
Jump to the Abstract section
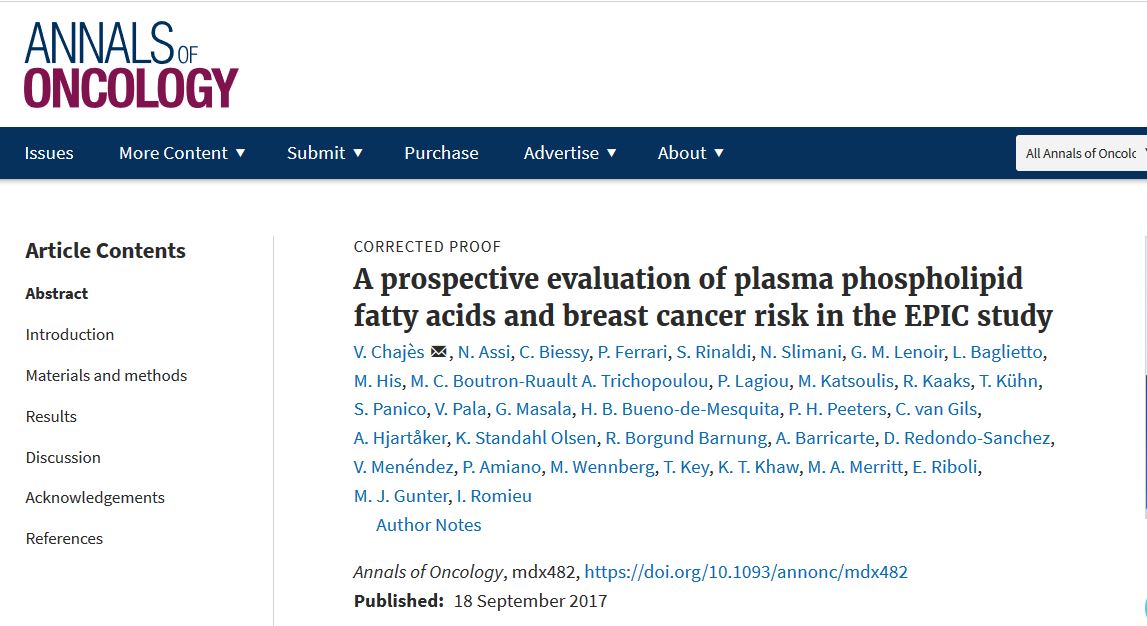pyautogui.click(x=57, y=294)
